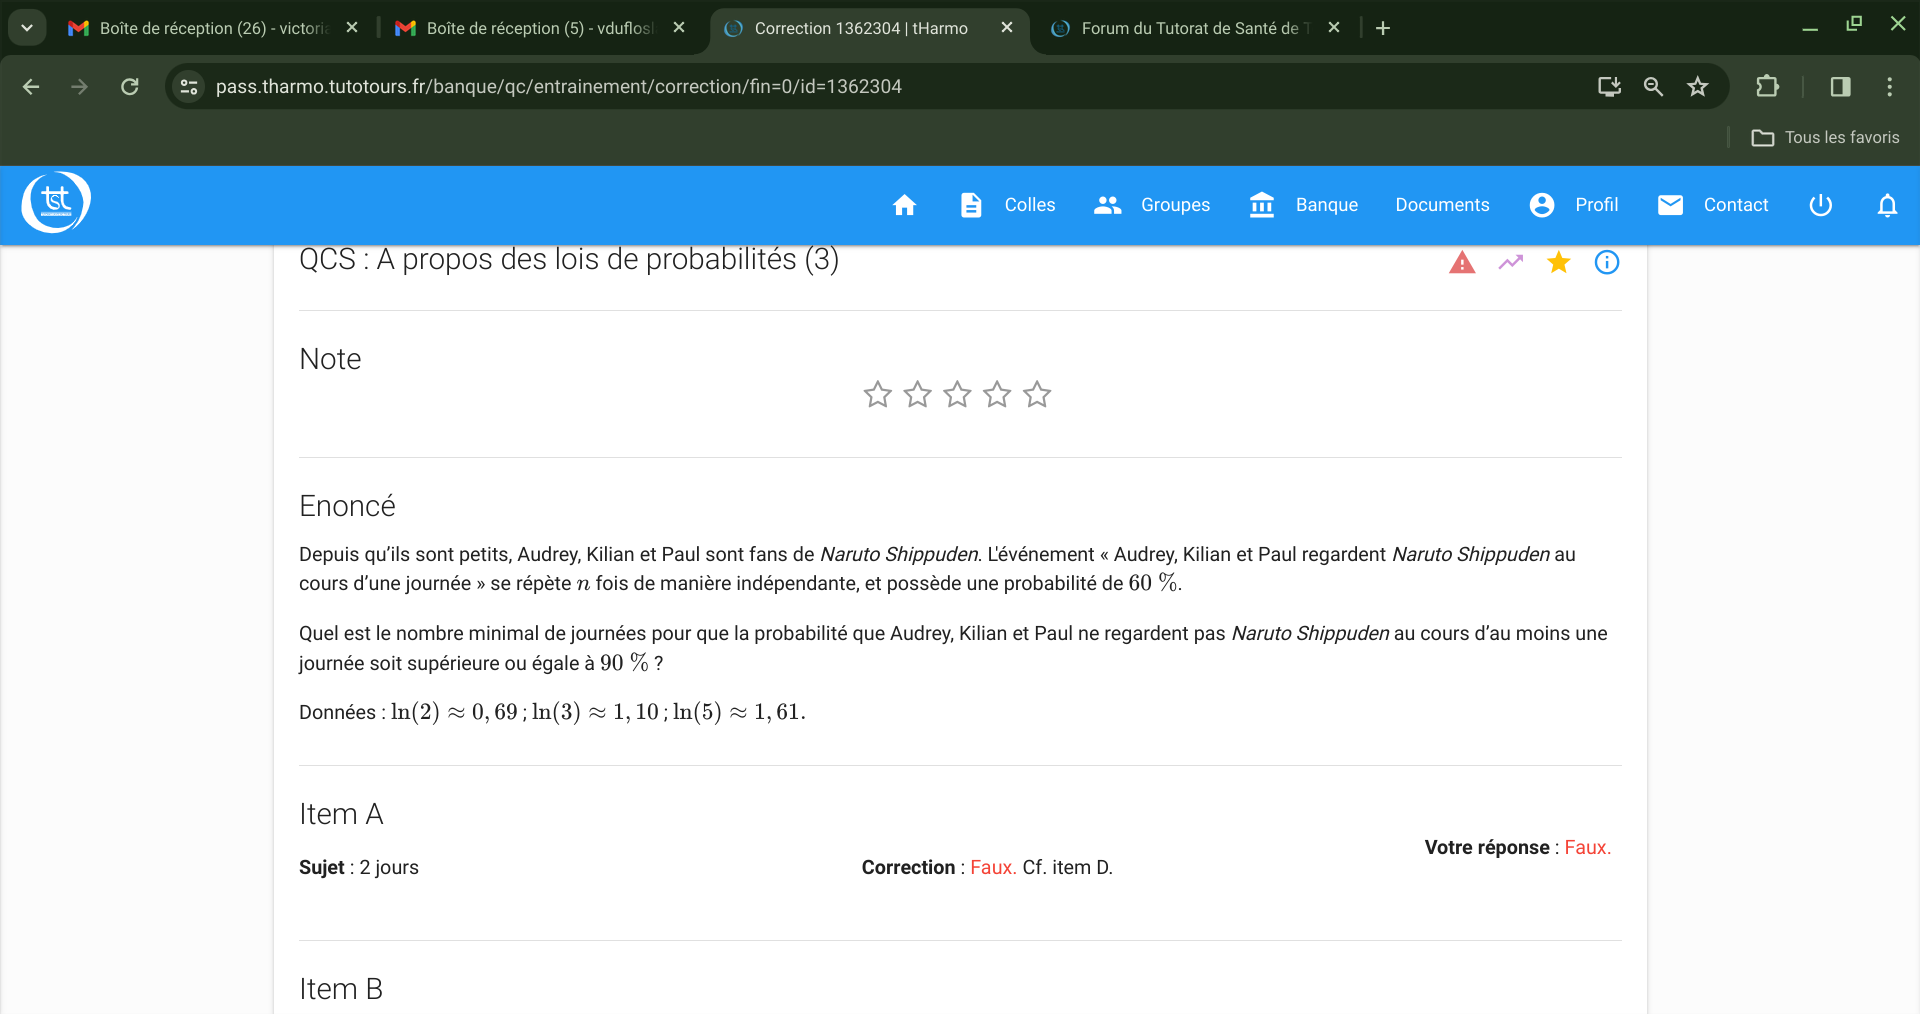Viewport: 1920px width, 1014px height.
Task: Click the Item A heading
Action: pos(341,814)
